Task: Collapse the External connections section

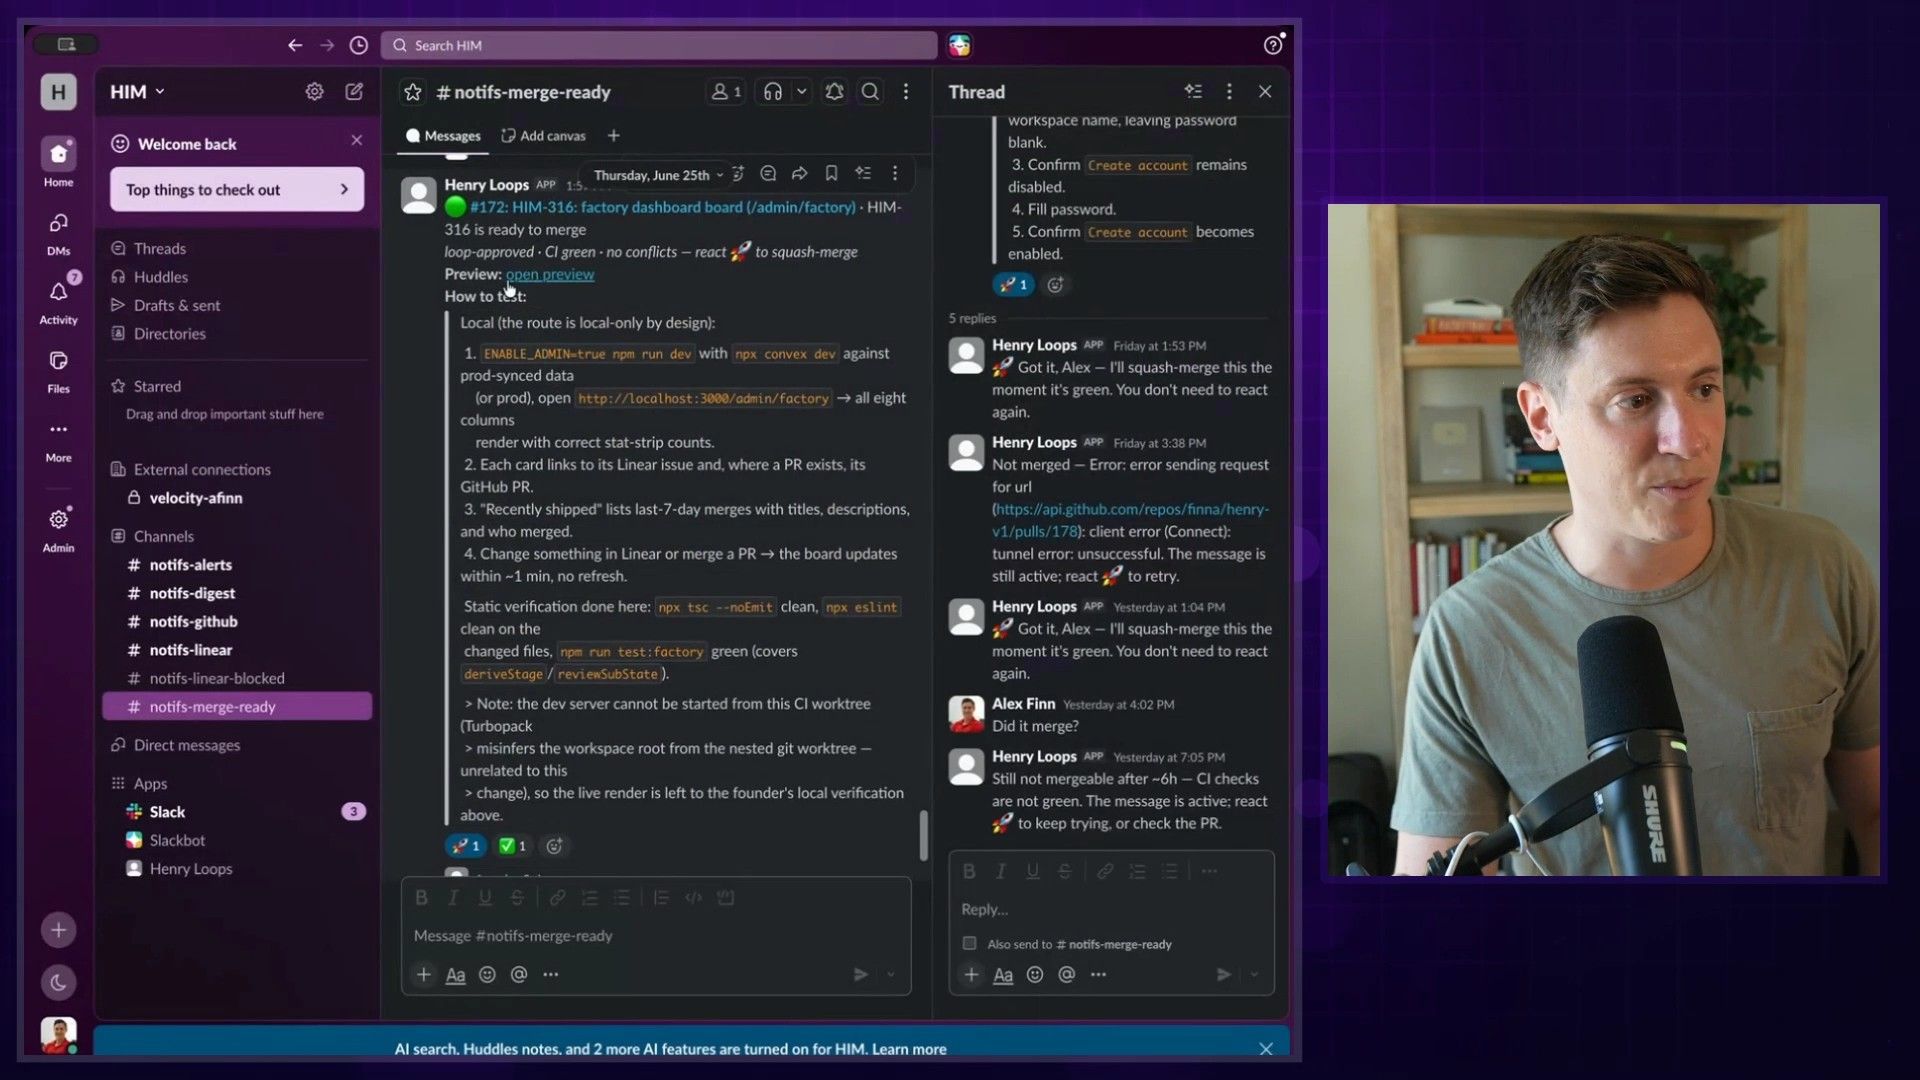Action: point(201,469)
